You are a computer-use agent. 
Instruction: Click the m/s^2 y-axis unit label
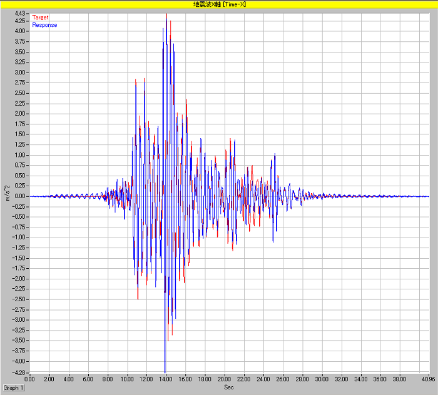(8, 193)
